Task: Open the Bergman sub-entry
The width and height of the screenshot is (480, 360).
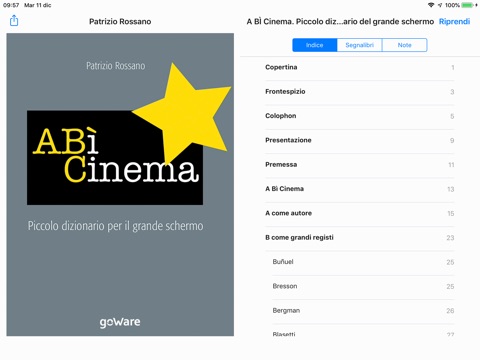Action: click(x=363, y=311)
